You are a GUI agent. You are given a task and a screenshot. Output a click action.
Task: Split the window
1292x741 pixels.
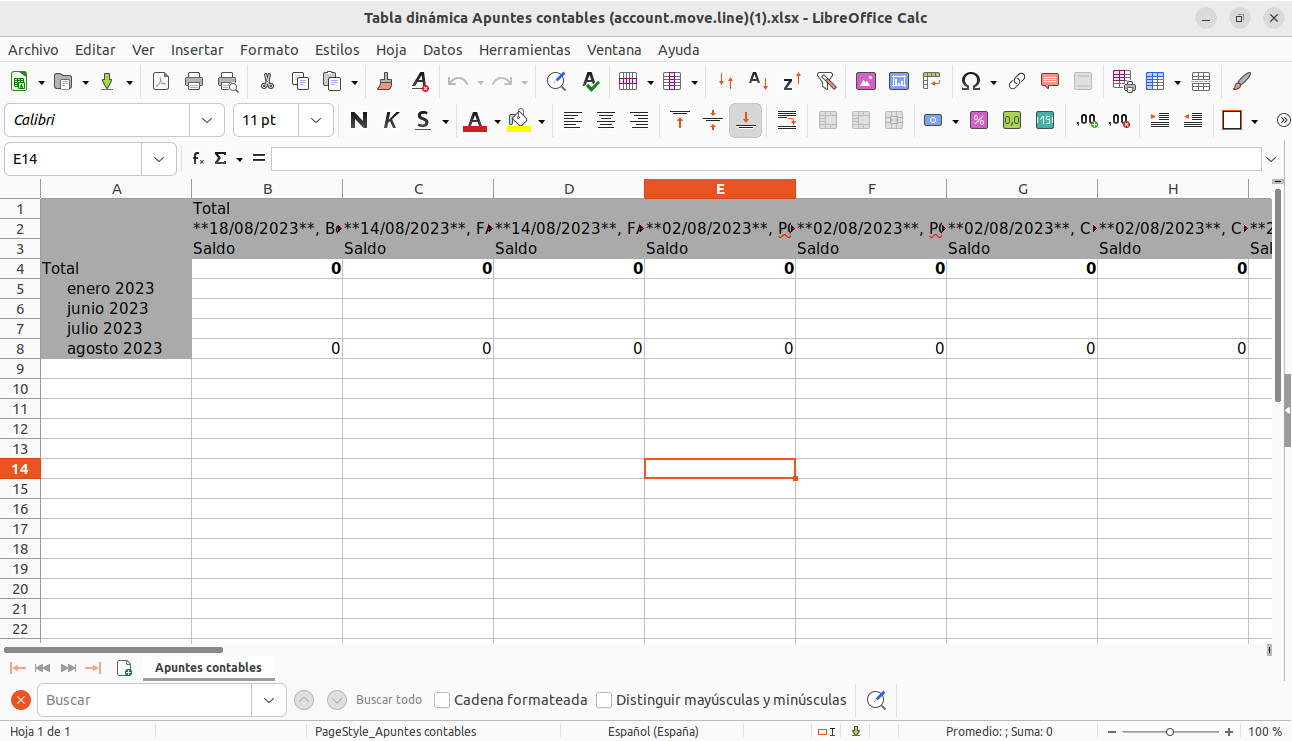1202,82
